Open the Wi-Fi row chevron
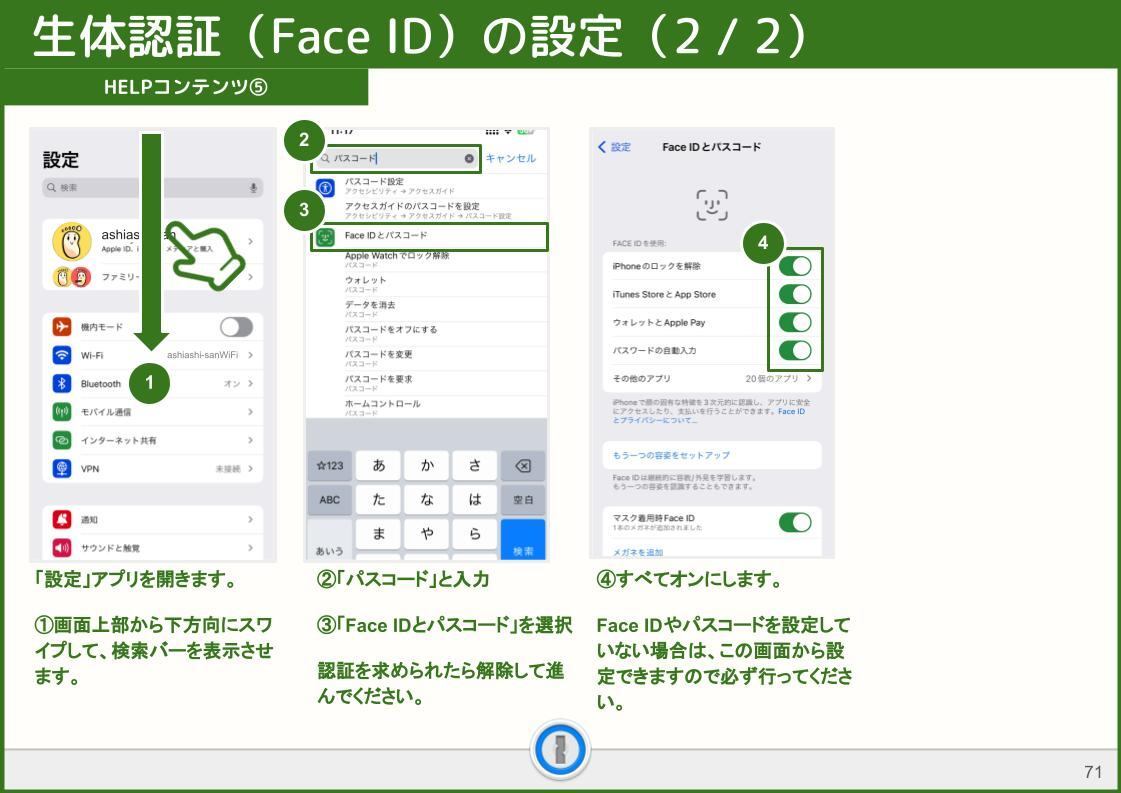This screenshot has height=793, width=1121. pyautogui.click(x=250, y=355)
